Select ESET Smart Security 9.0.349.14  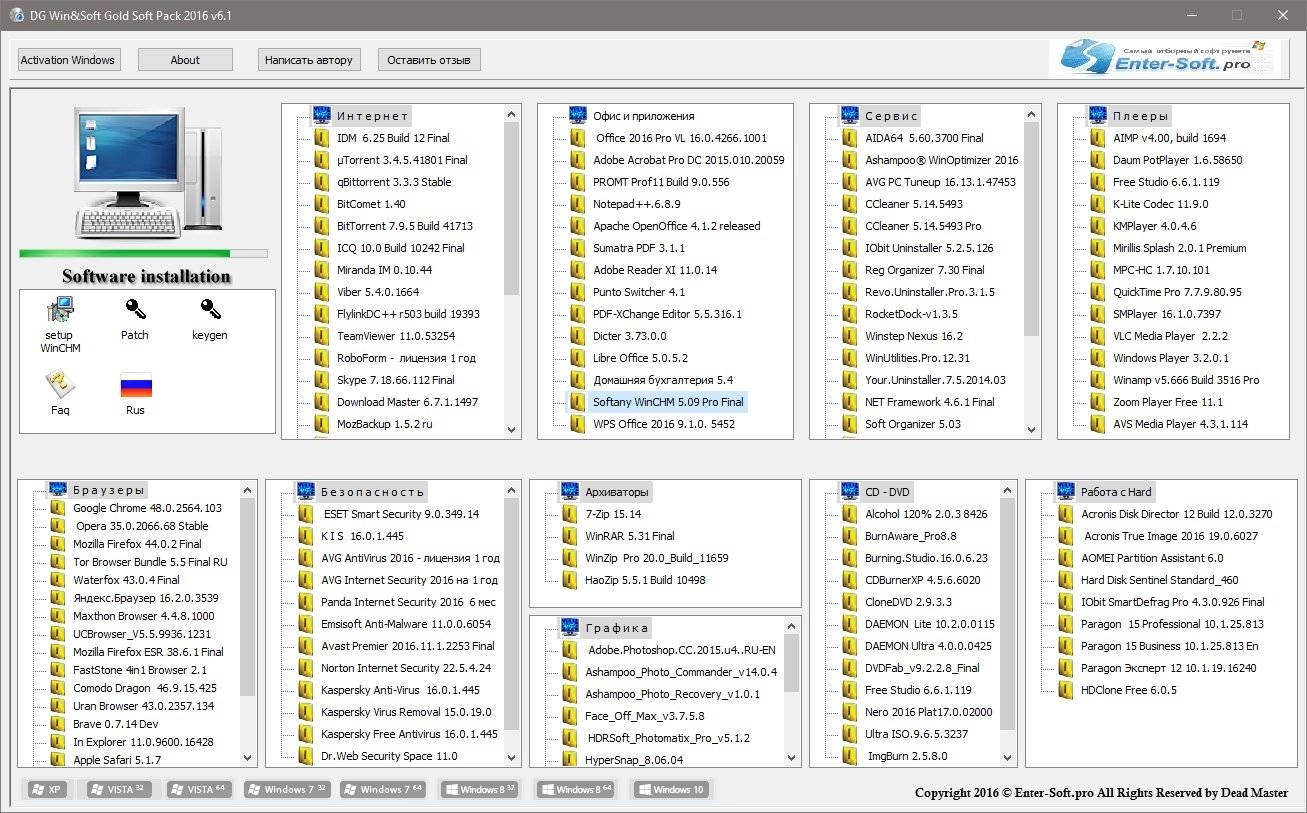click(x=401, y=514)
